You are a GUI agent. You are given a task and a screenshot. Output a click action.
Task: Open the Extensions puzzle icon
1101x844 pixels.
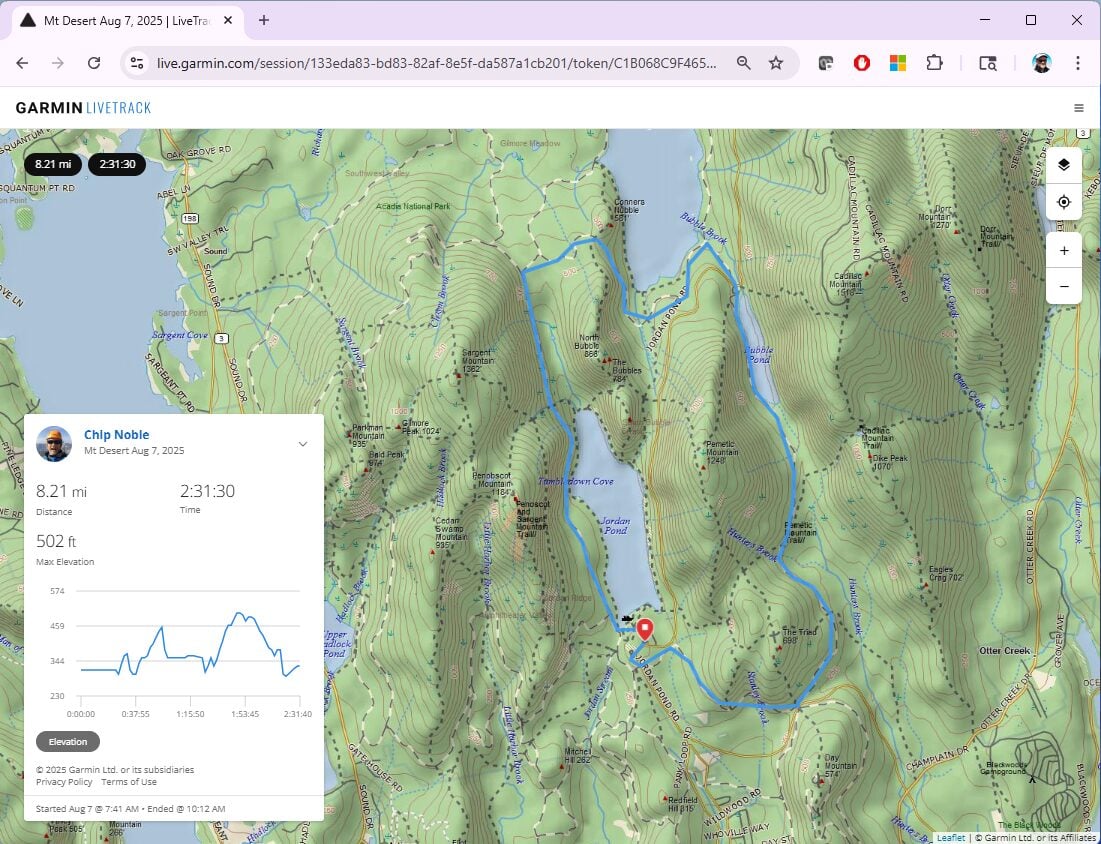(934, 63)
